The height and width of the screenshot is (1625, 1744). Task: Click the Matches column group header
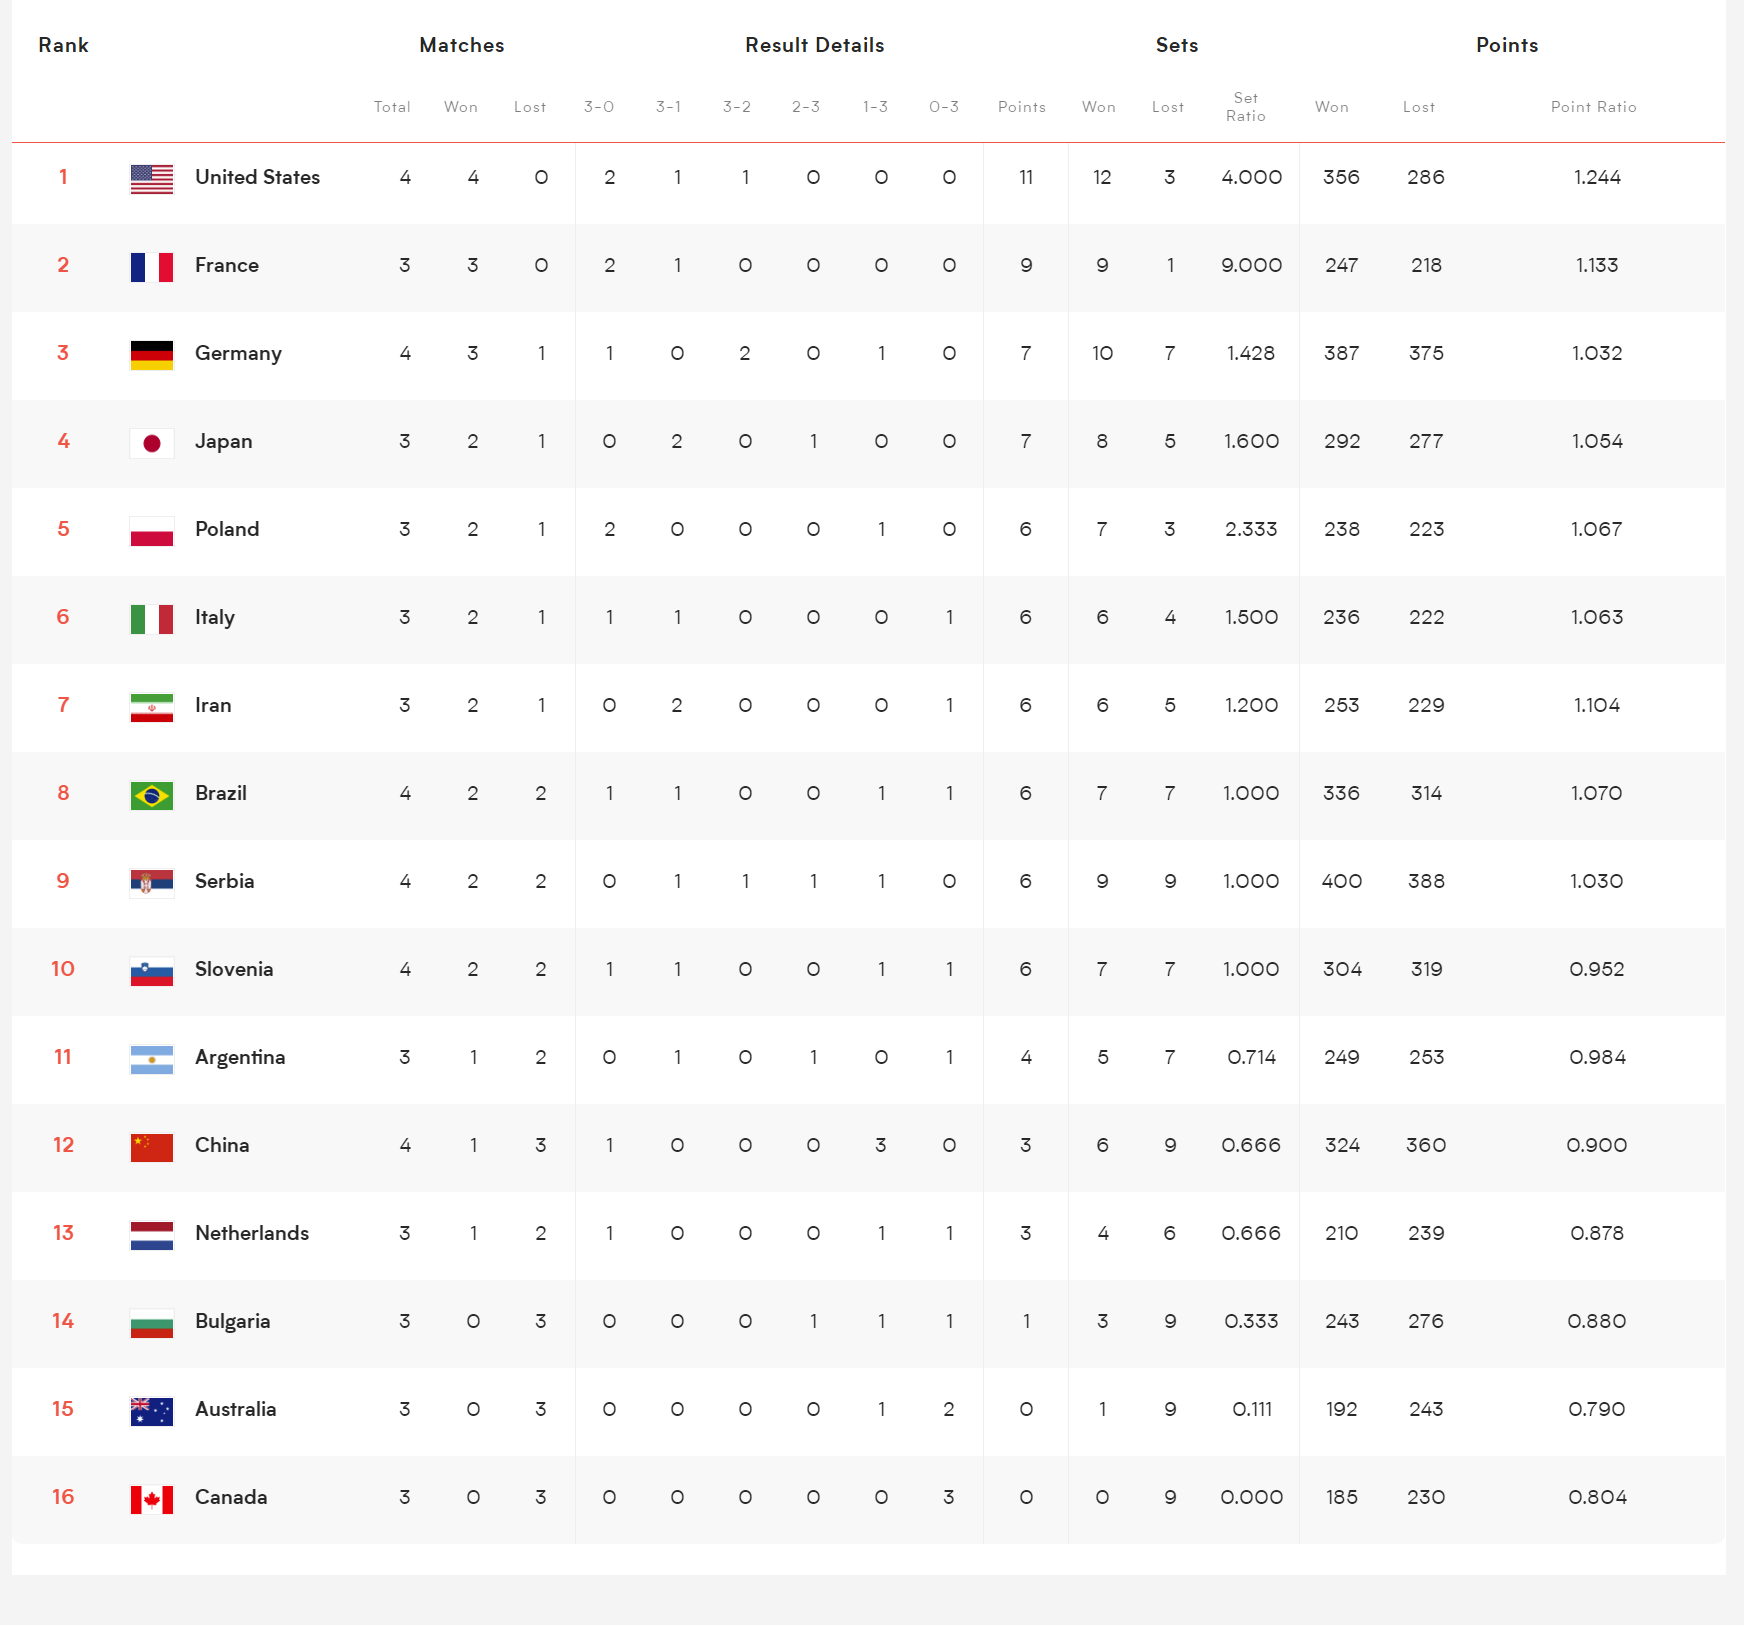[462, 45]
